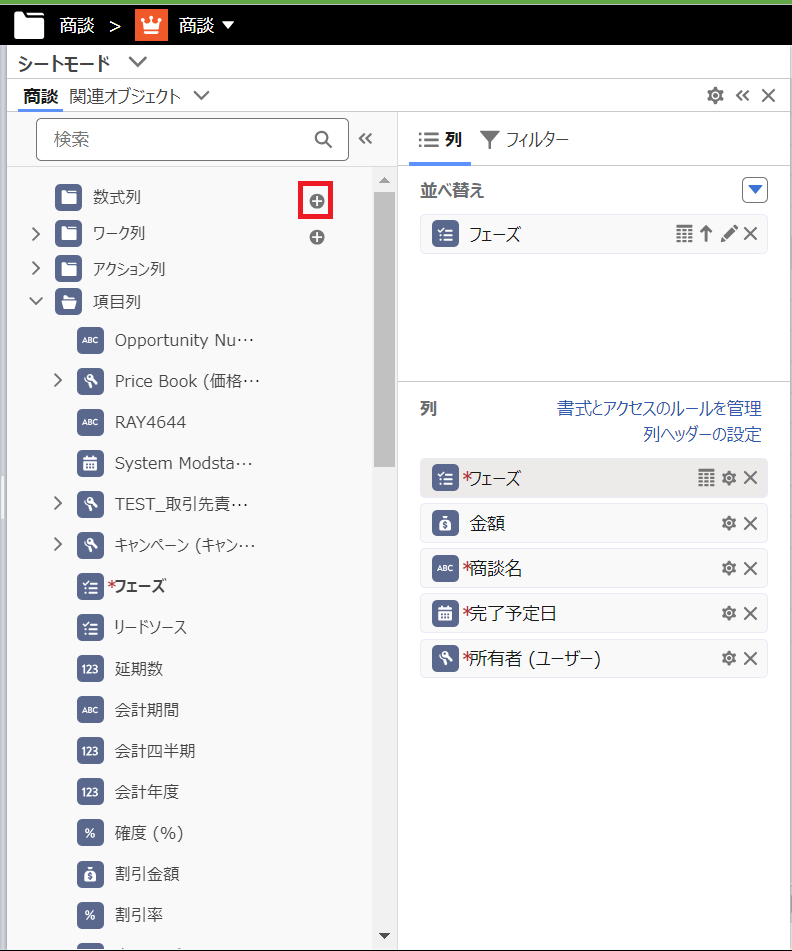Switch to the 商談 object tab
The height and width of the screenshot is (951, 792).
[x=41, y=96]
